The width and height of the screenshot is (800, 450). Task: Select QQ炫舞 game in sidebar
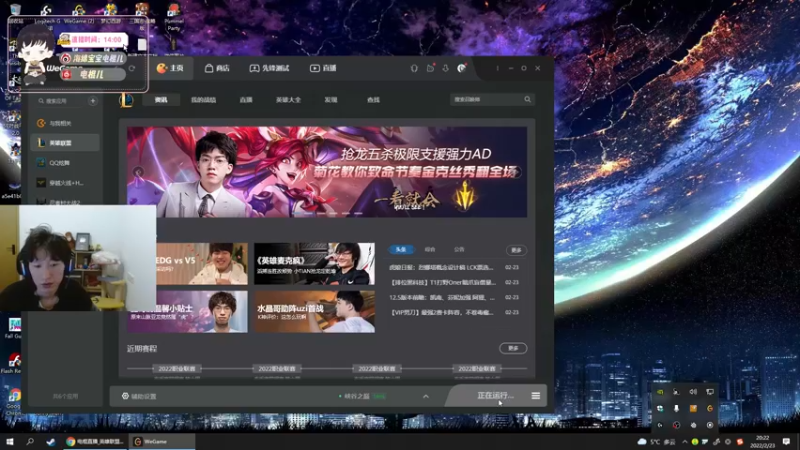(x=65, y=163)
